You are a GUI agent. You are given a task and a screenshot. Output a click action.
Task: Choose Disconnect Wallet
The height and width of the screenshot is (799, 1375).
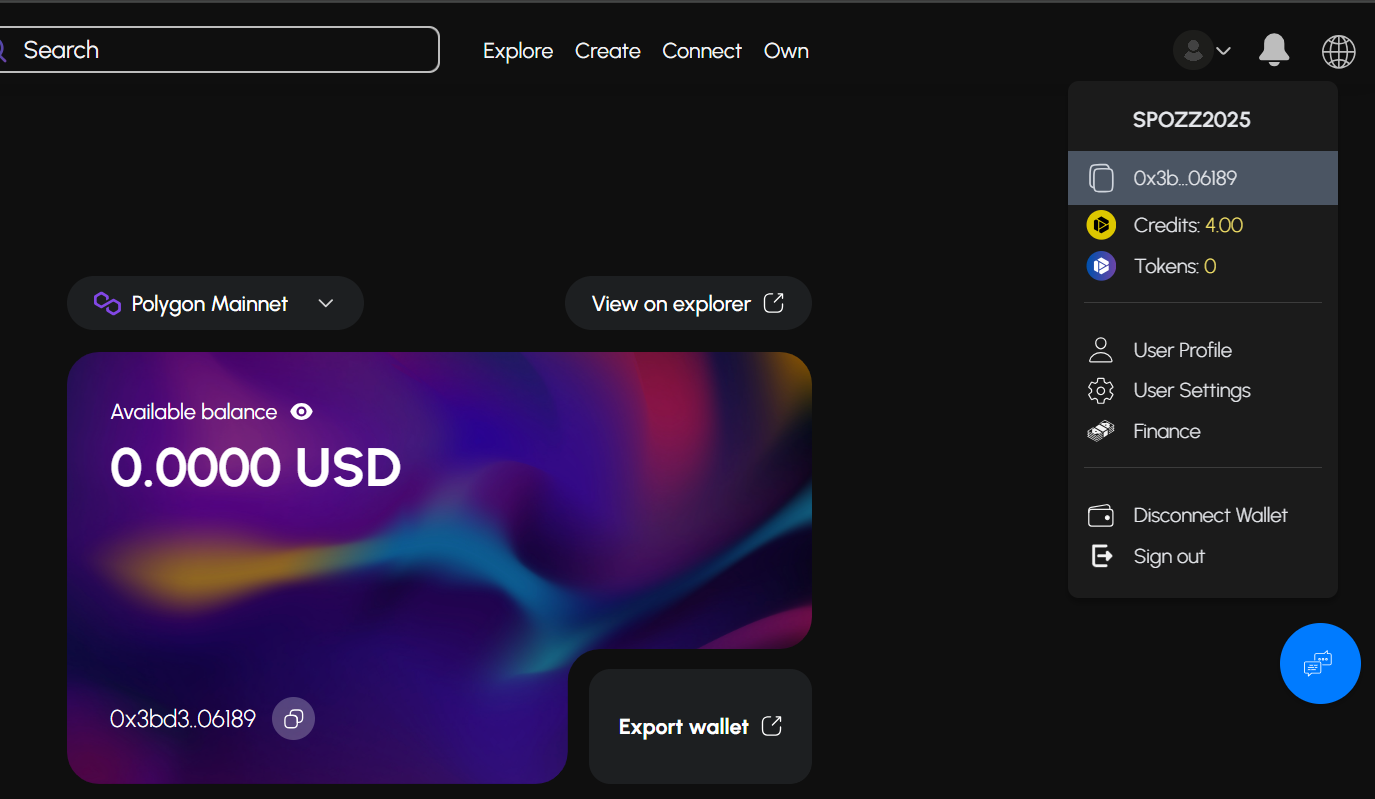[x=1202, y=515]
